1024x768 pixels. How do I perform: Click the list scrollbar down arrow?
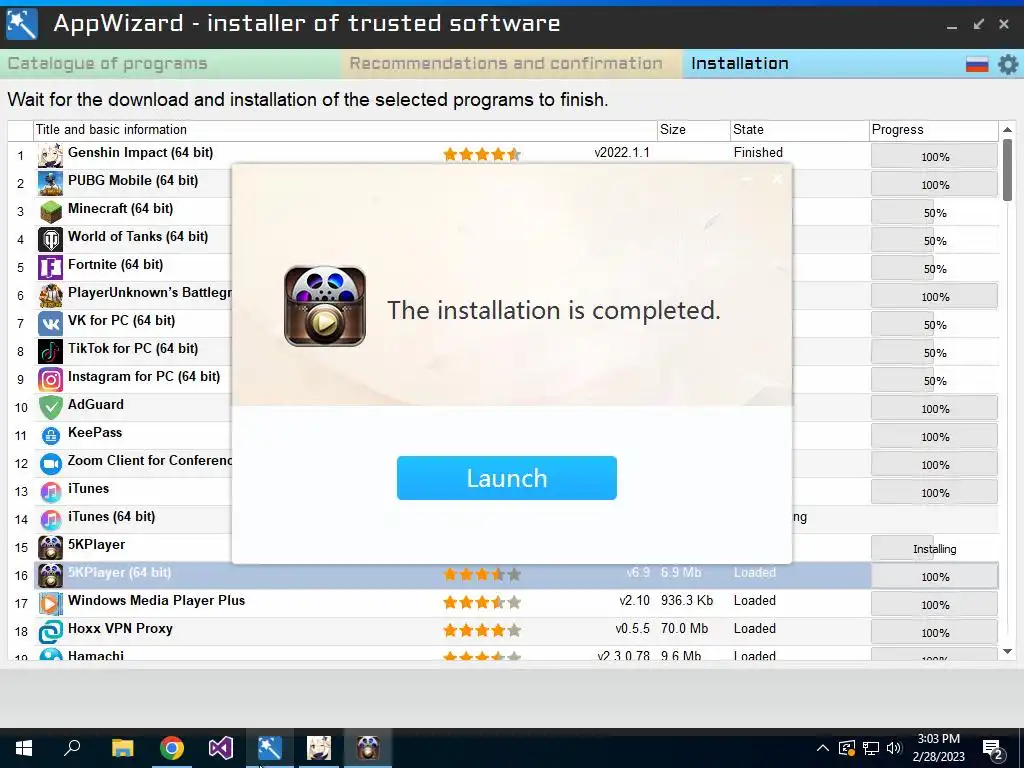[1007, 651]
